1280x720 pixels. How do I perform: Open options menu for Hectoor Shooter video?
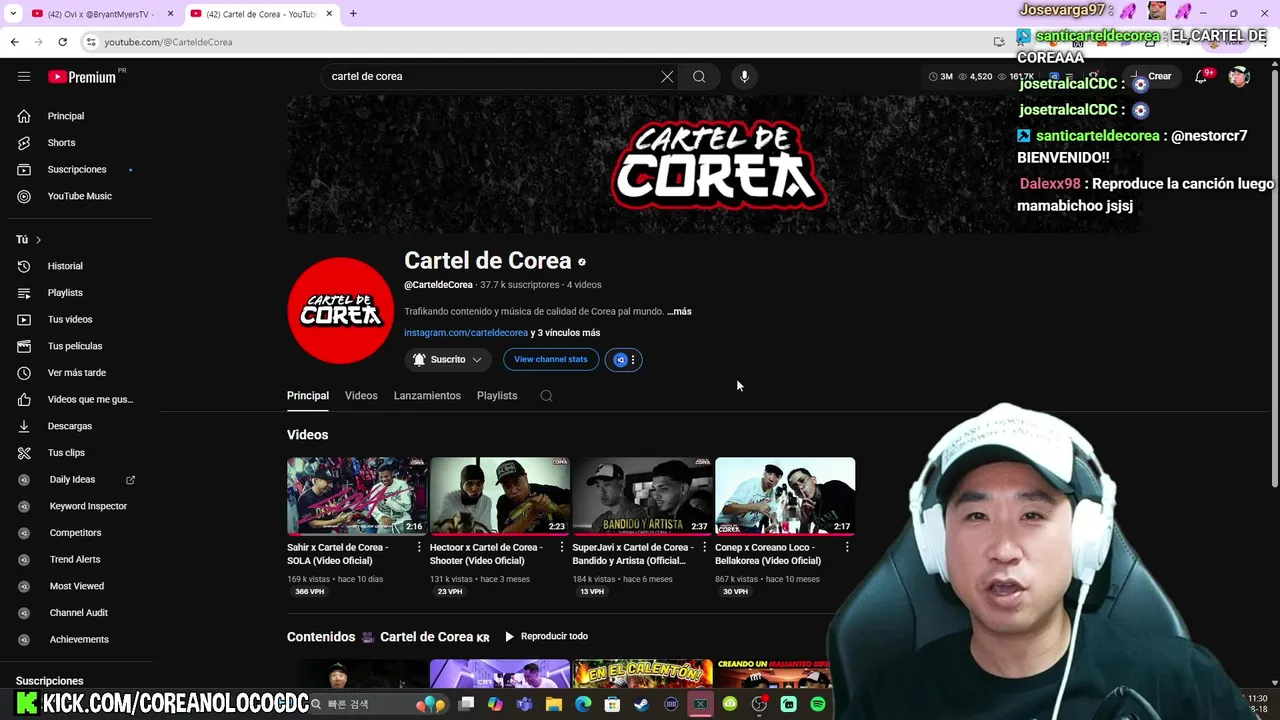pos(562,548)
